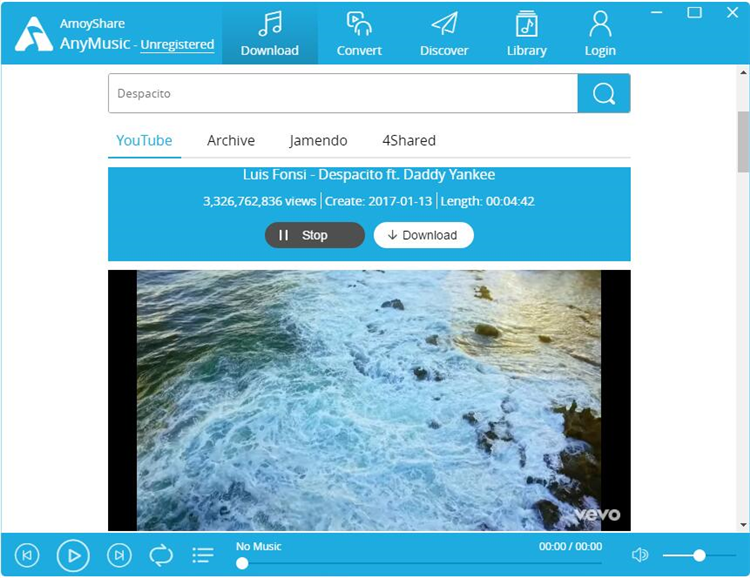This screenshot has width=750, height=578.
Task: Click the No Music label
Action: [x=259, y=546]
